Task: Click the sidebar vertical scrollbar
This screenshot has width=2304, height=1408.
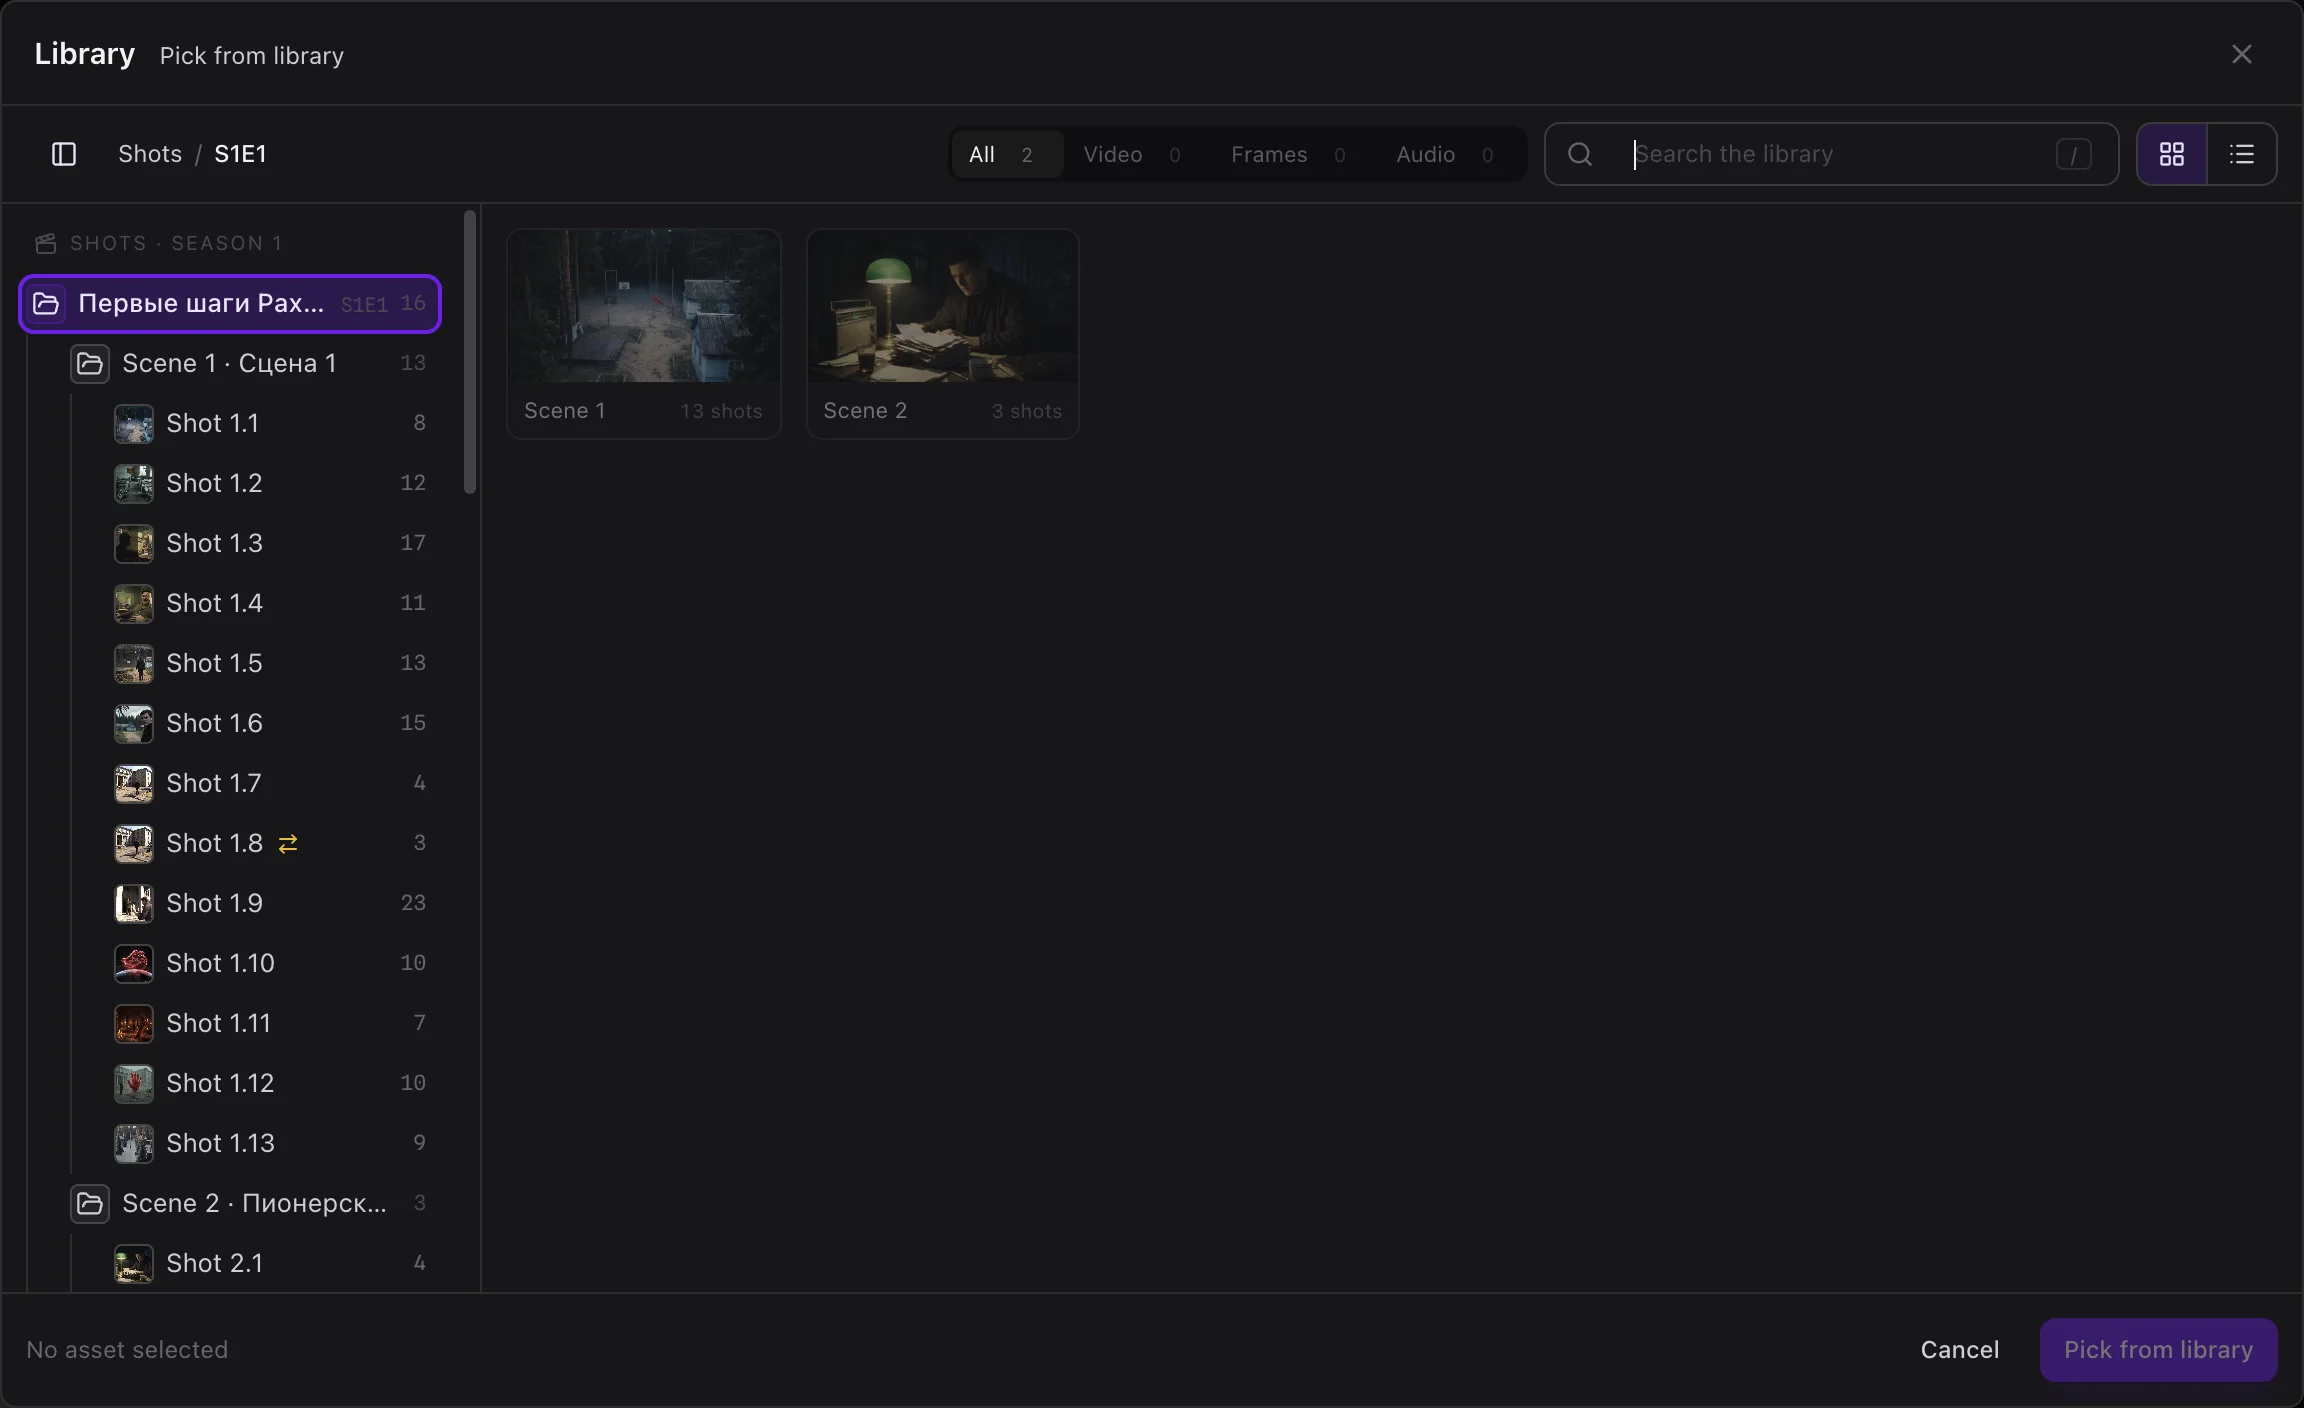Action: click(x=470, y=352)
